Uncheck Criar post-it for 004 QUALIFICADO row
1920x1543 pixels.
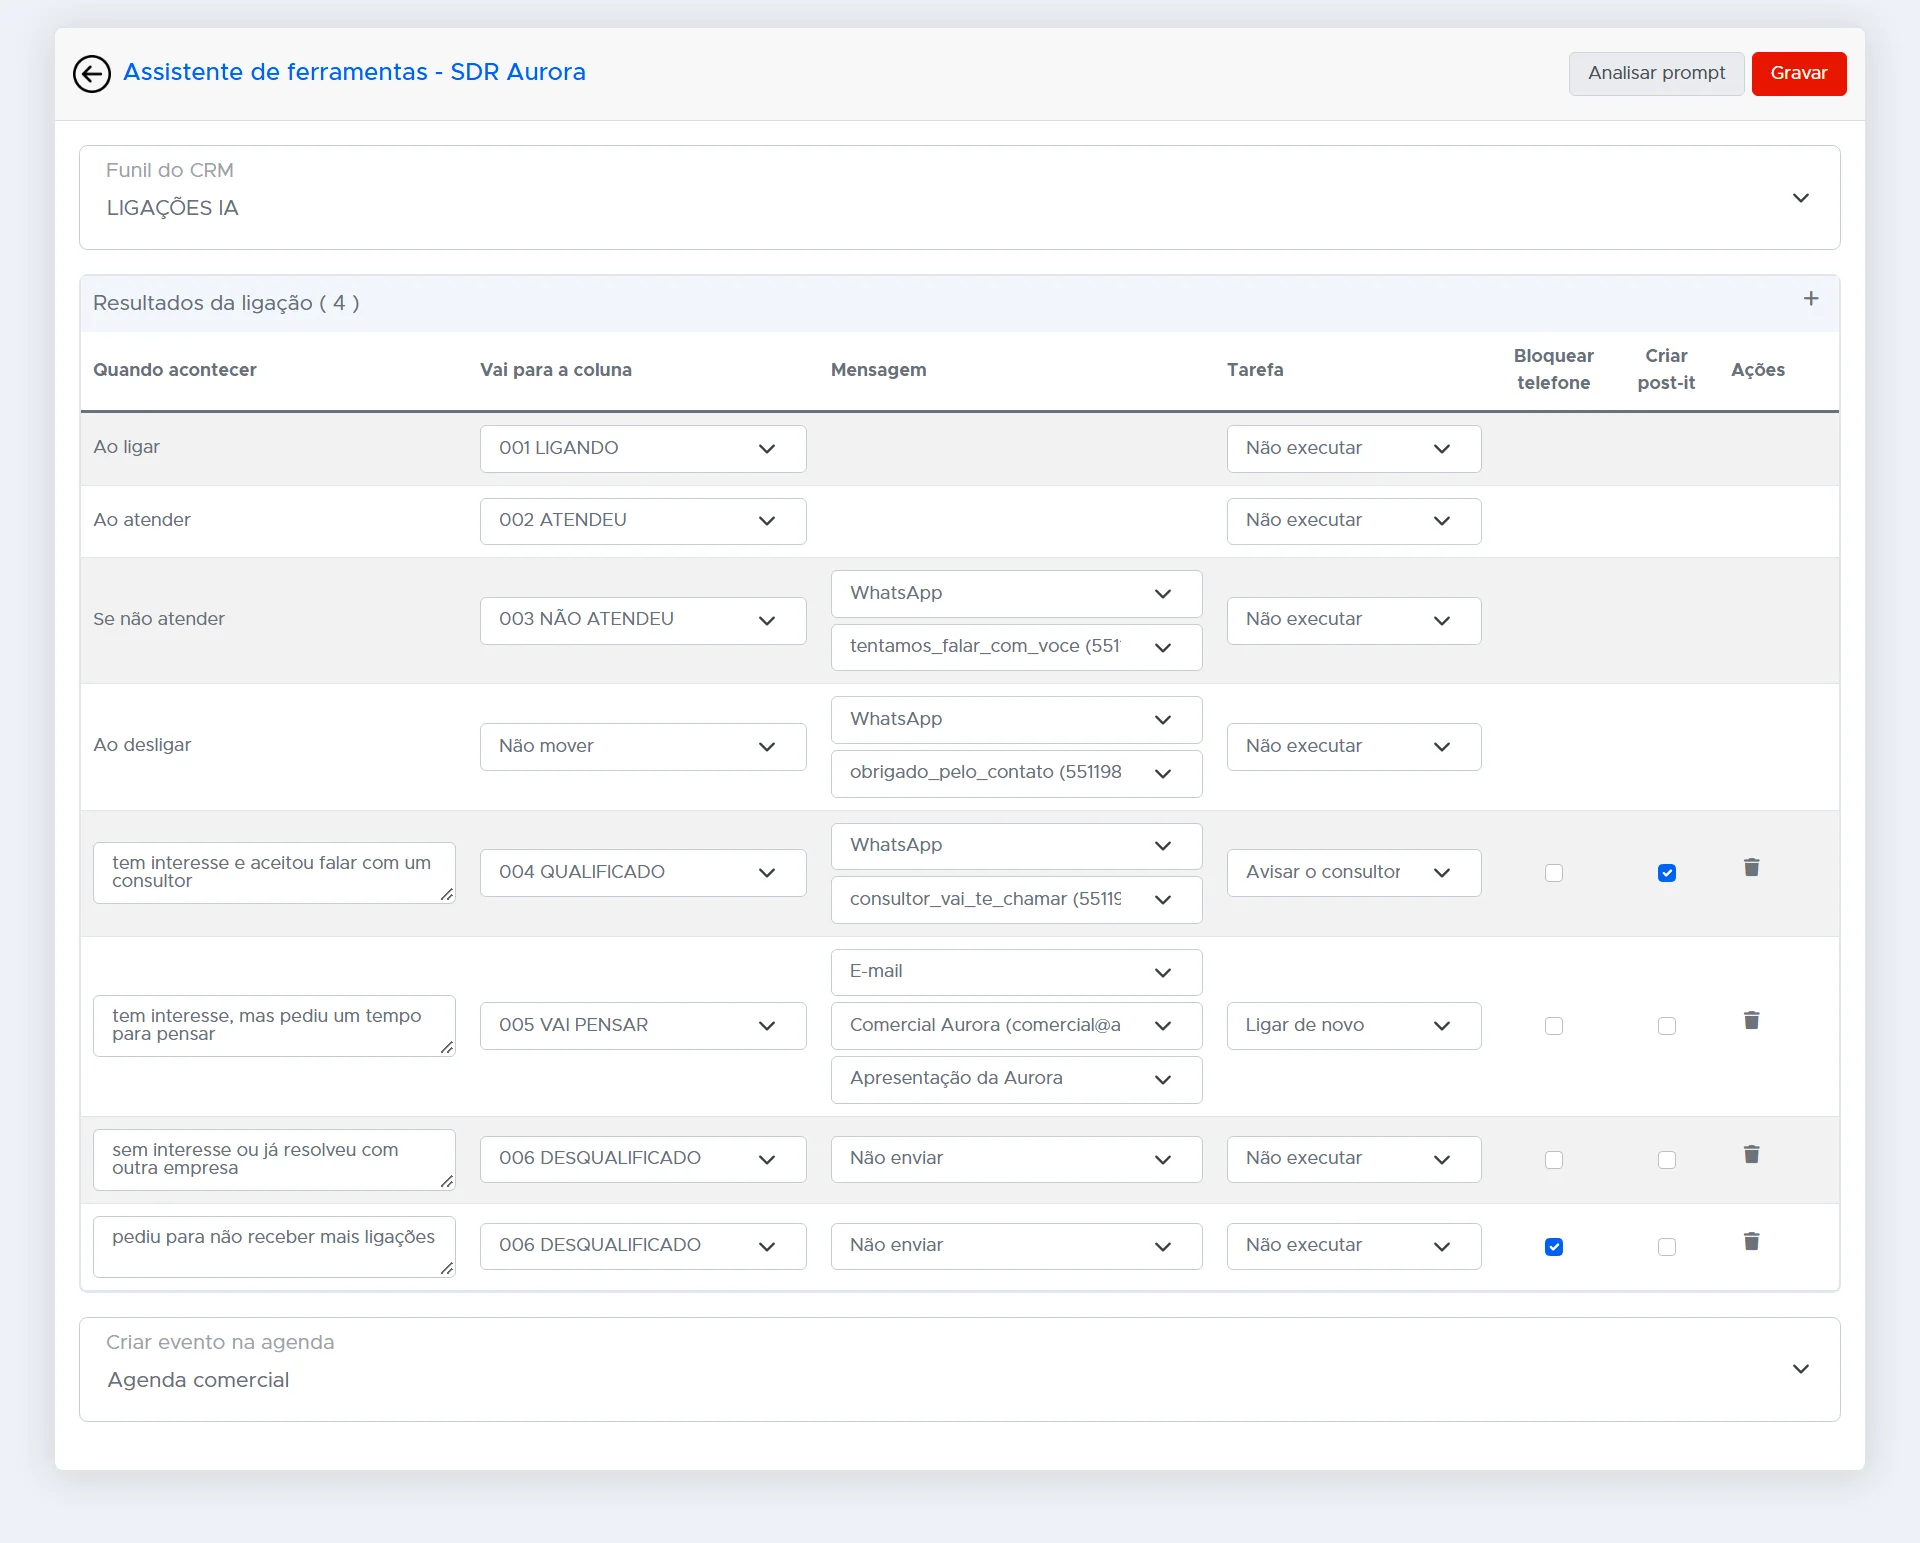[x=1667, y=873]
